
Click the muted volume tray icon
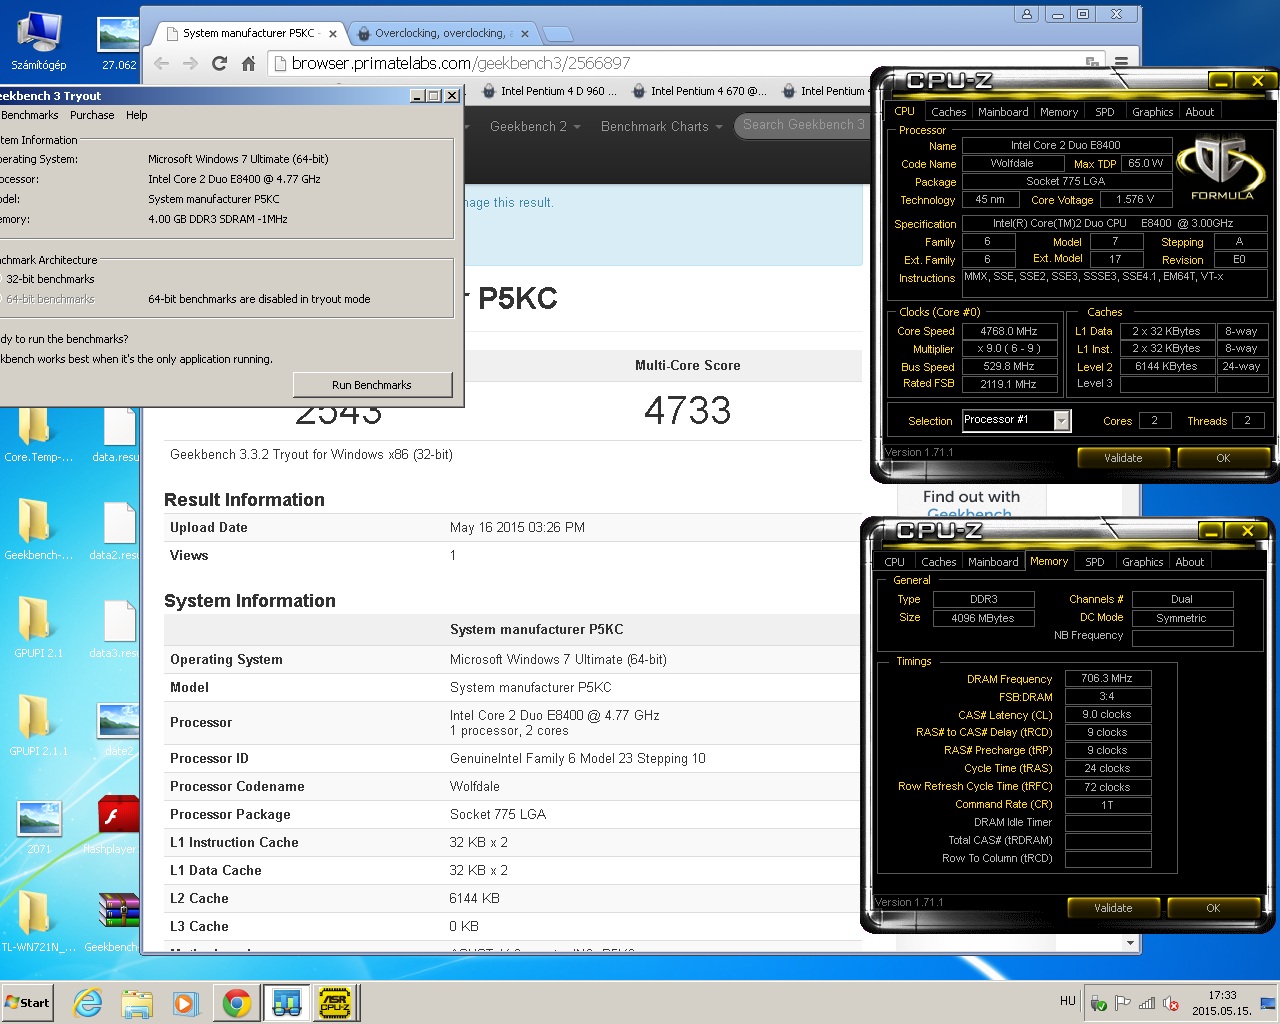(x=1171, y=1003)
